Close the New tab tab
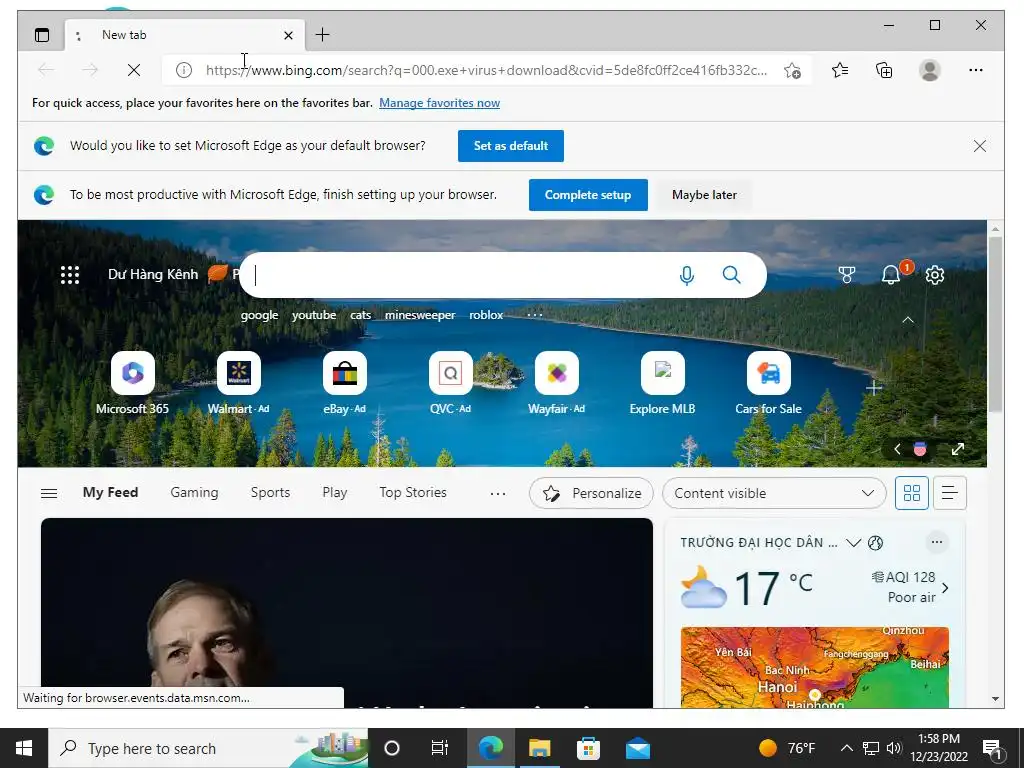Screen dimensions: 1024x768 [288, 35]
